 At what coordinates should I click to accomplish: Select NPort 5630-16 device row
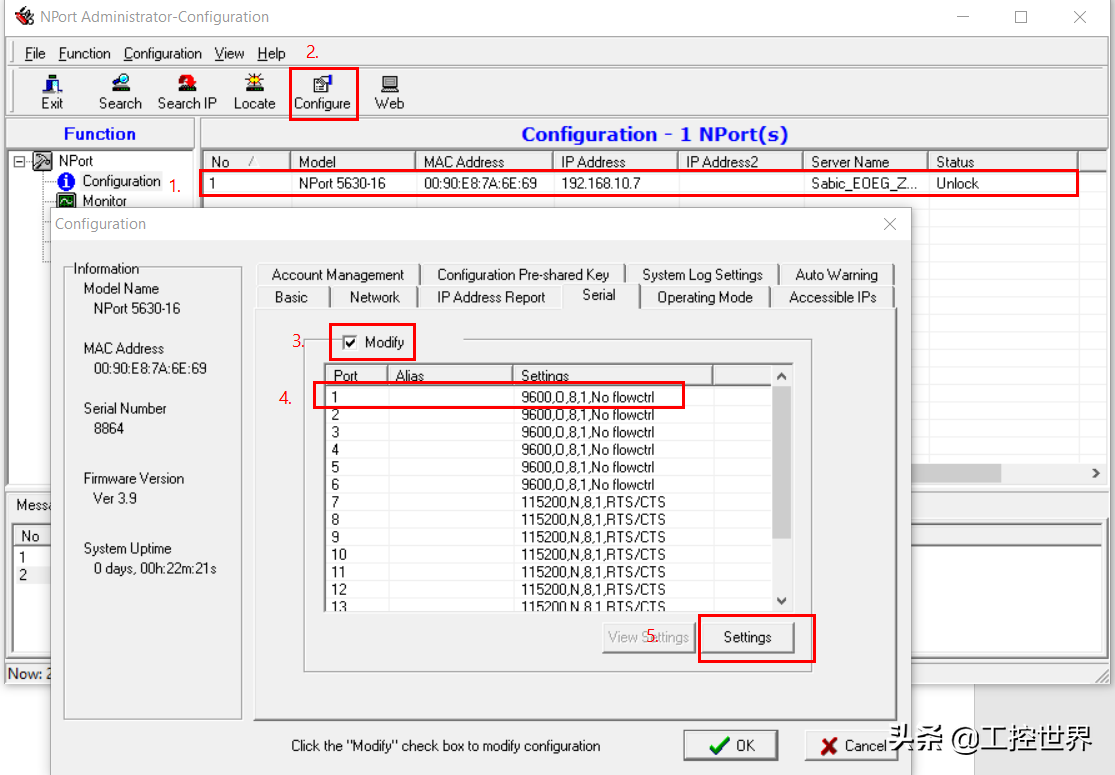point(640,184)
